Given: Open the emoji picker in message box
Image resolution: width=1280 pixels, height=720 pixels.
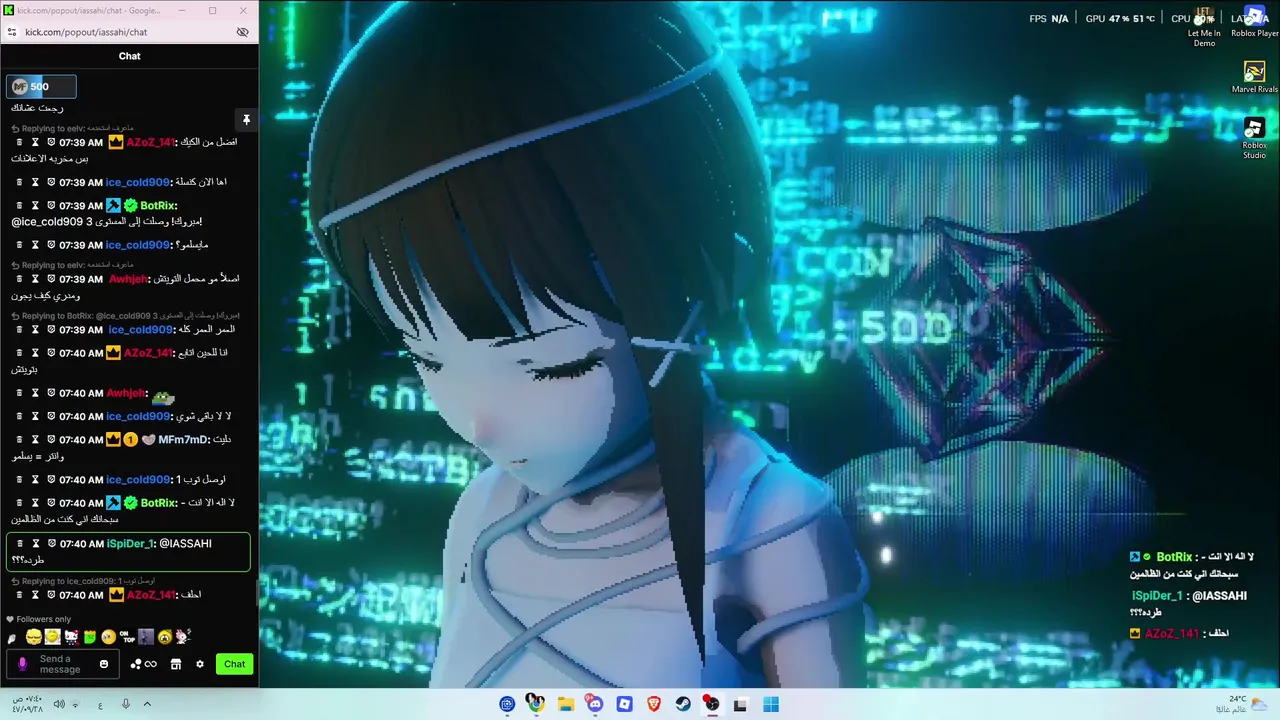Looking at the screenshot, I should (x=104, y=664).
